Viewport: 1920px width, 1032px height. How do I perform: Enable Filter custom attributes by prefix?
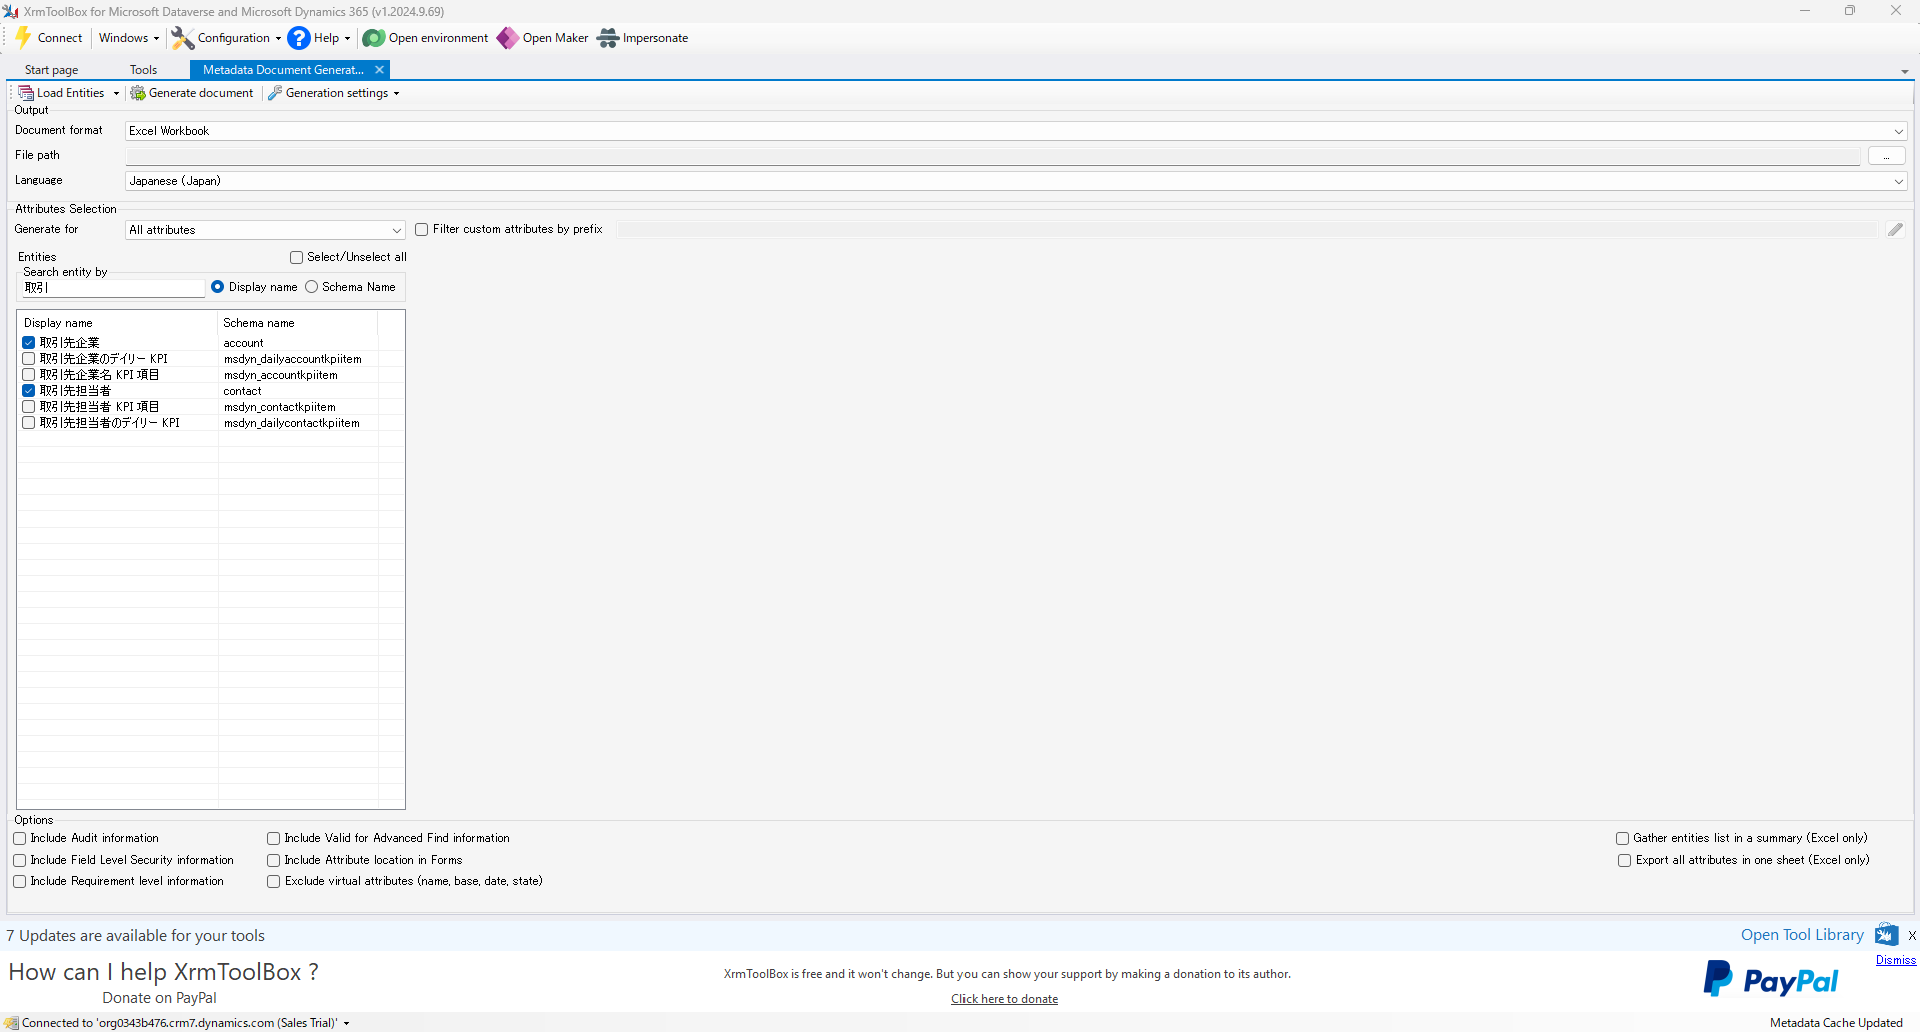point(422,229)
